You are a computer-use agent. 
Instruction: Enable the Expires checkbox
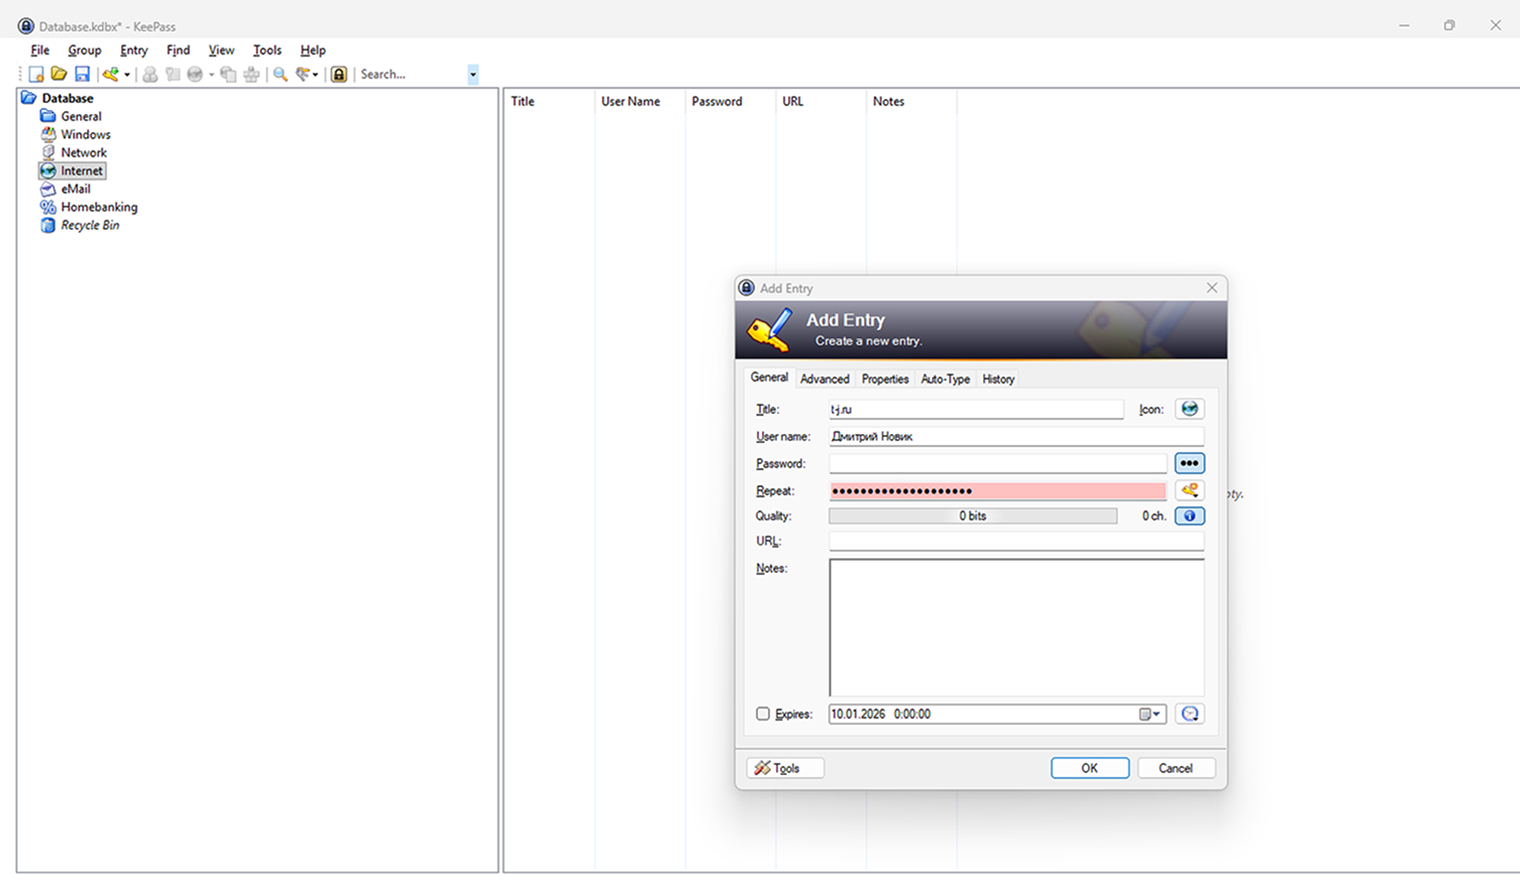click(763, 714)
